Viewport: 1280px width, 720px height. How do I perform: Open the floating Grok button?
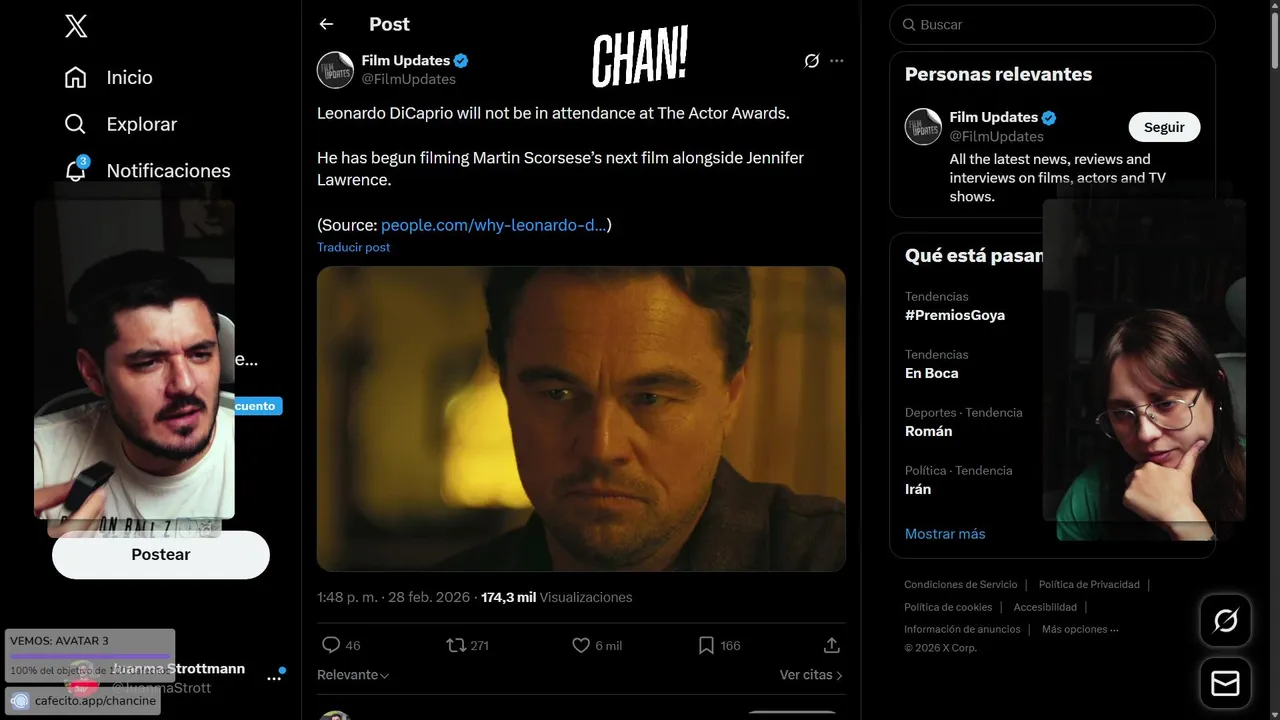pyautogui.click(x=1225, y=621)
